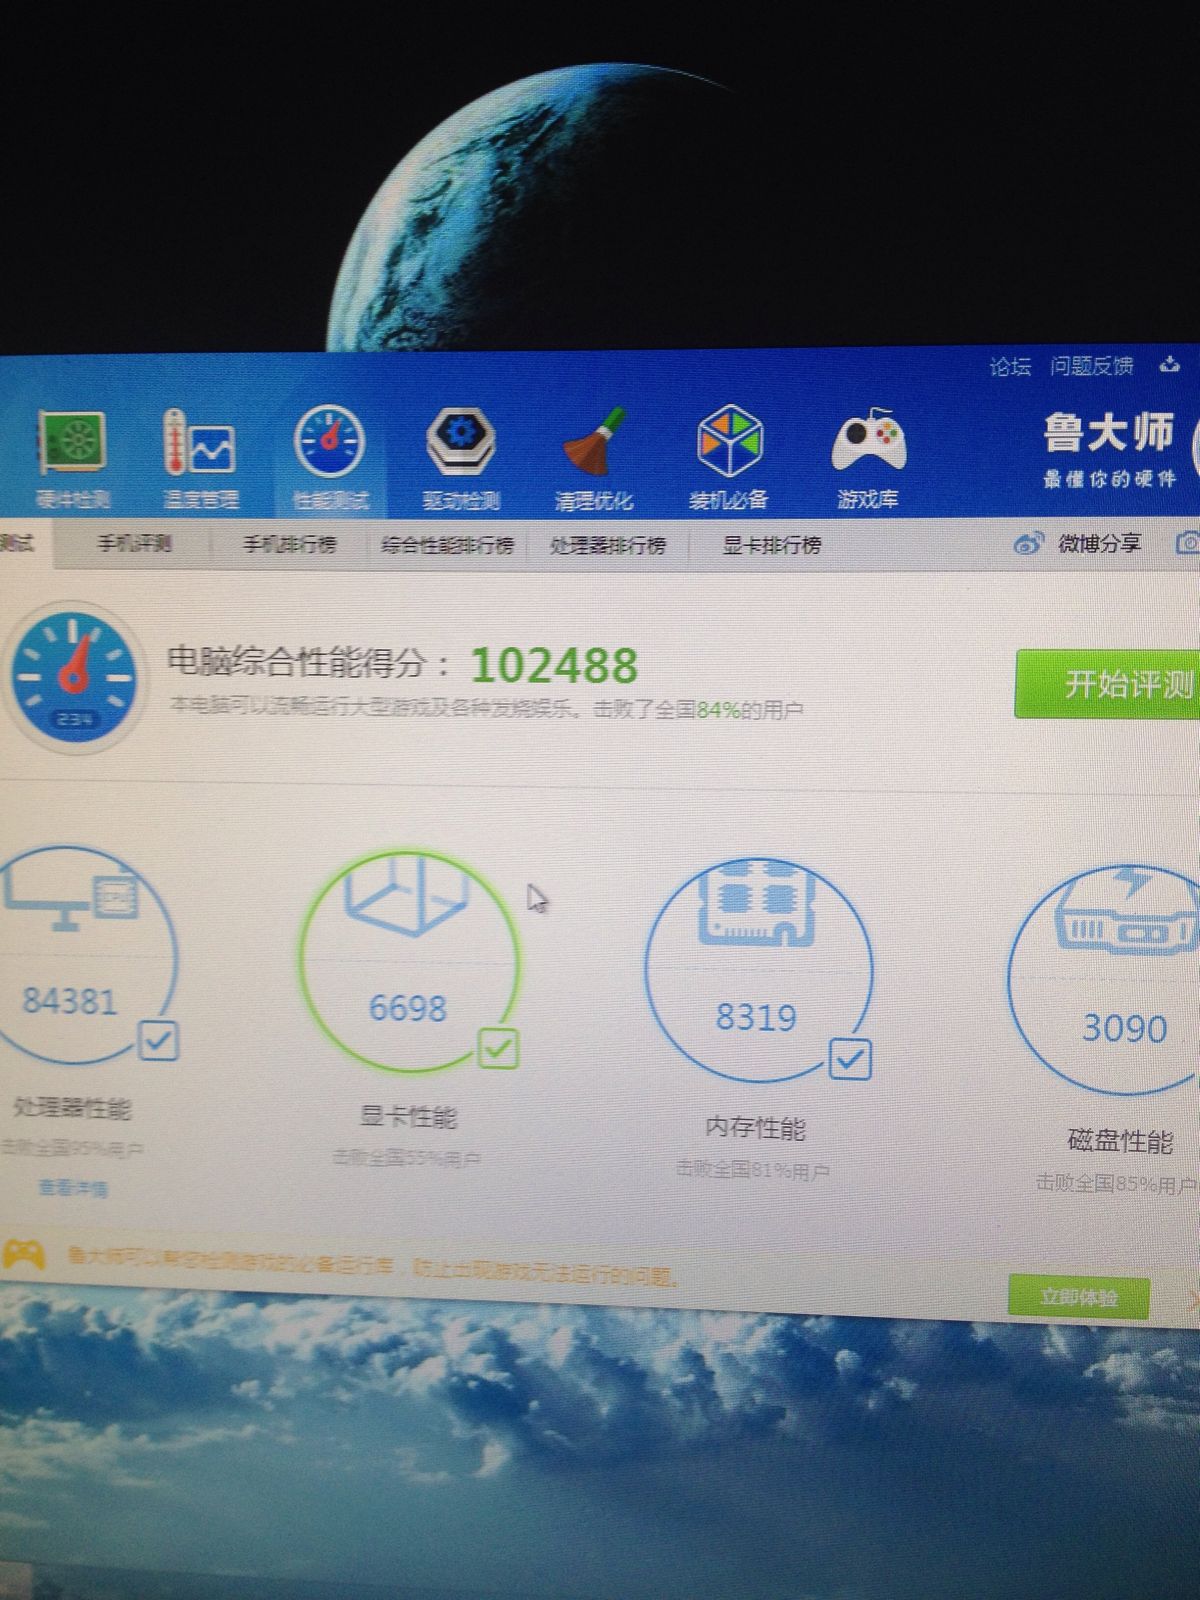The image size is (1200, 1600).
Task: Open the 问题反馈 feedback link
Action: 1091,366
